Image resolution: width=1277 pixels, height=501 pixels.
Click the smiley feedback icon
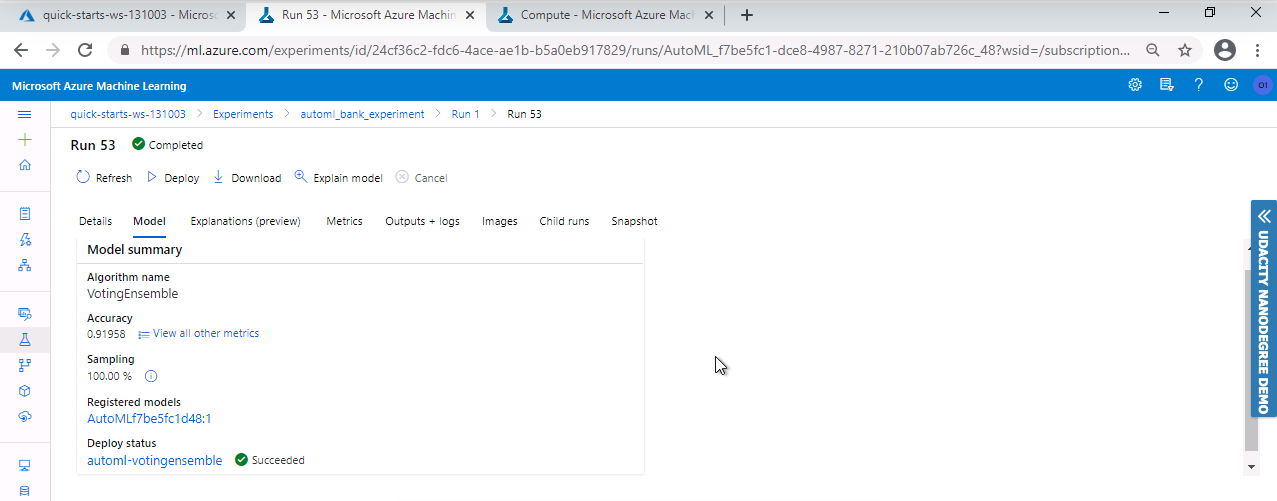pos(1231,85)
